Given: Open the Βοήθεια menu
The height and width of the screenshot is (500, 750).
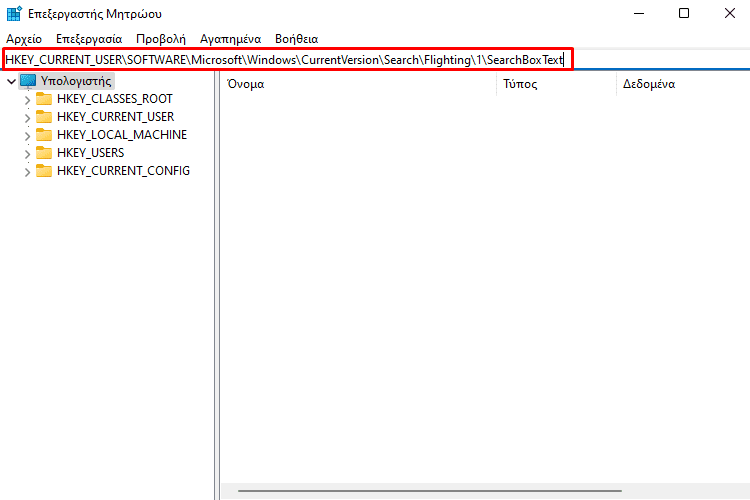Looking at the screenshot, I should point(297,39).
